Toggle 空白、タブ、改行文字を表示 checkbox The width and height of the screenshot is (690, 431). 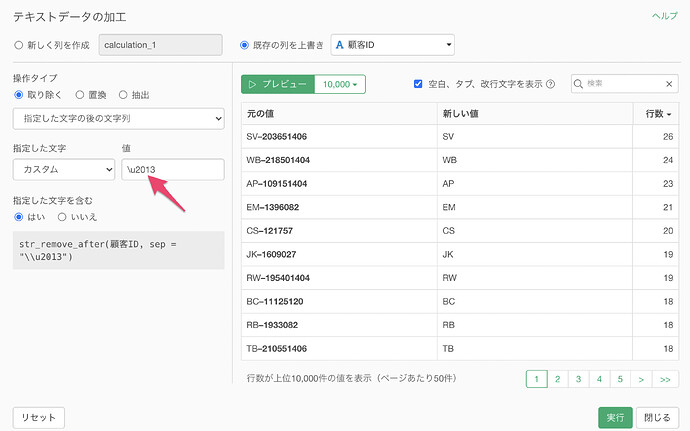click(x=418, y=84)
